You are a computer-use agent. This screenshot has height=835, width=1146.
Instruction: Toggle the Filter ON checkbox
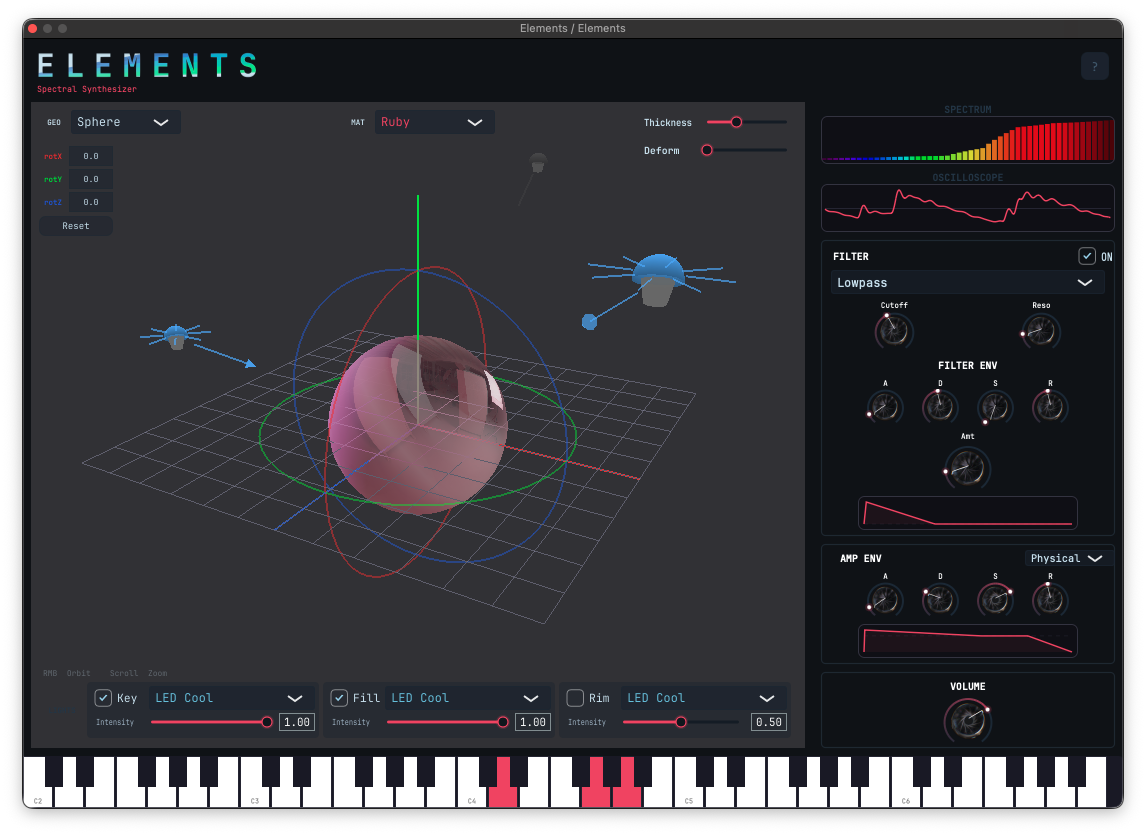[x=1087, y=256]
